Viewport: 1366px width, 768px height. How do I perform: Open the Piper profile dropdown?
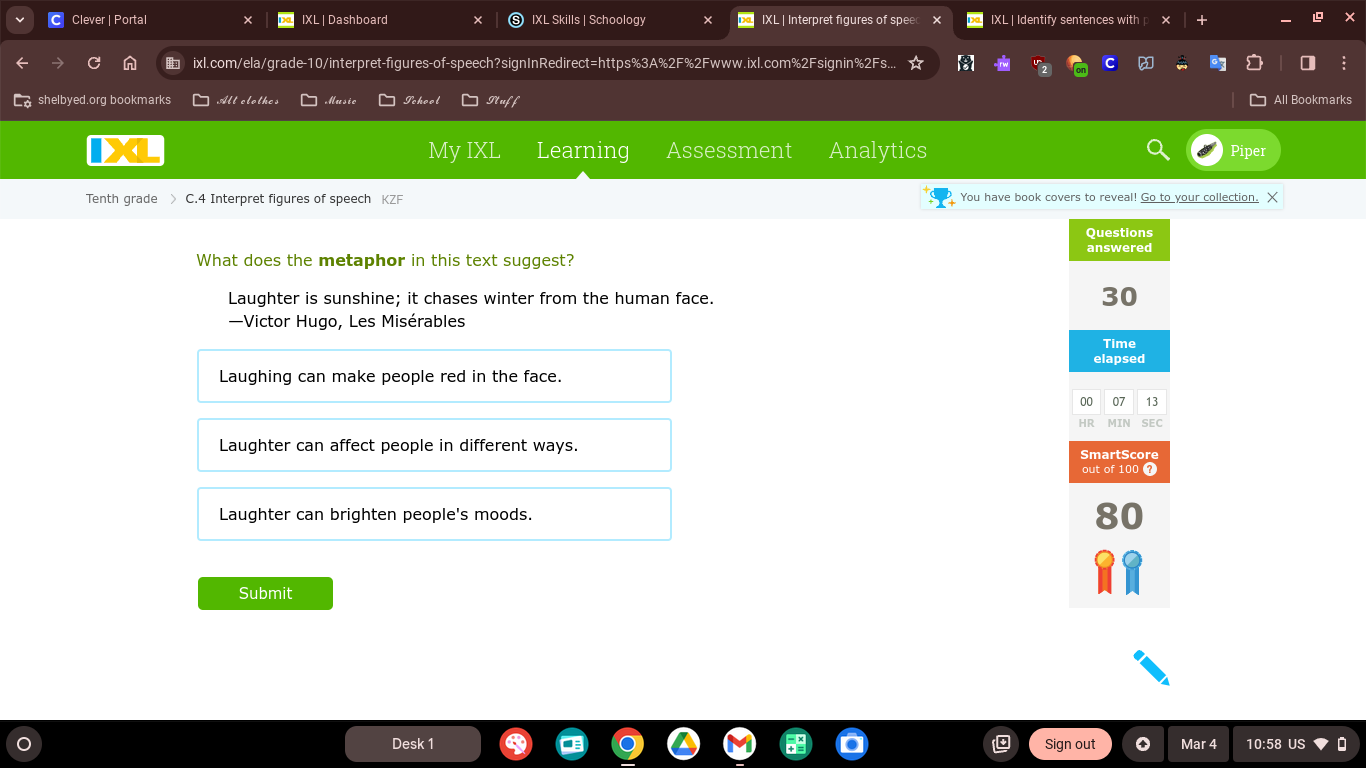tap(1233, 150)
